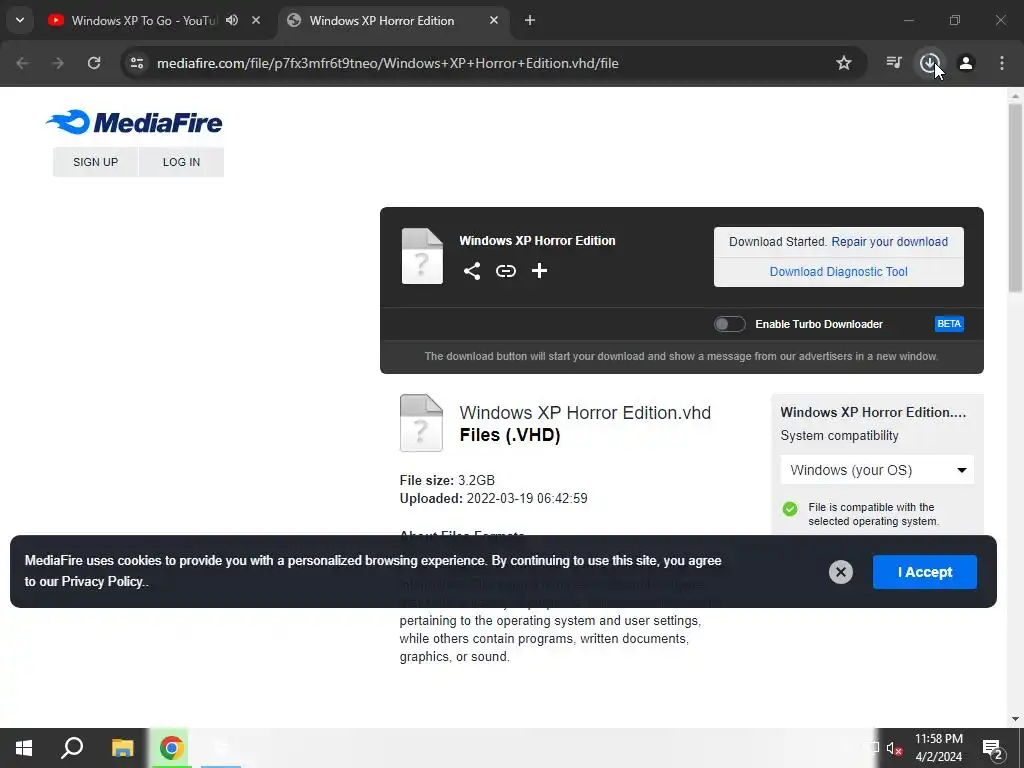Open the Windows (your OS) compatibility dropdown
This screenshot has width=1024, height=768.
pyautogui.click(x=877, y=470)
